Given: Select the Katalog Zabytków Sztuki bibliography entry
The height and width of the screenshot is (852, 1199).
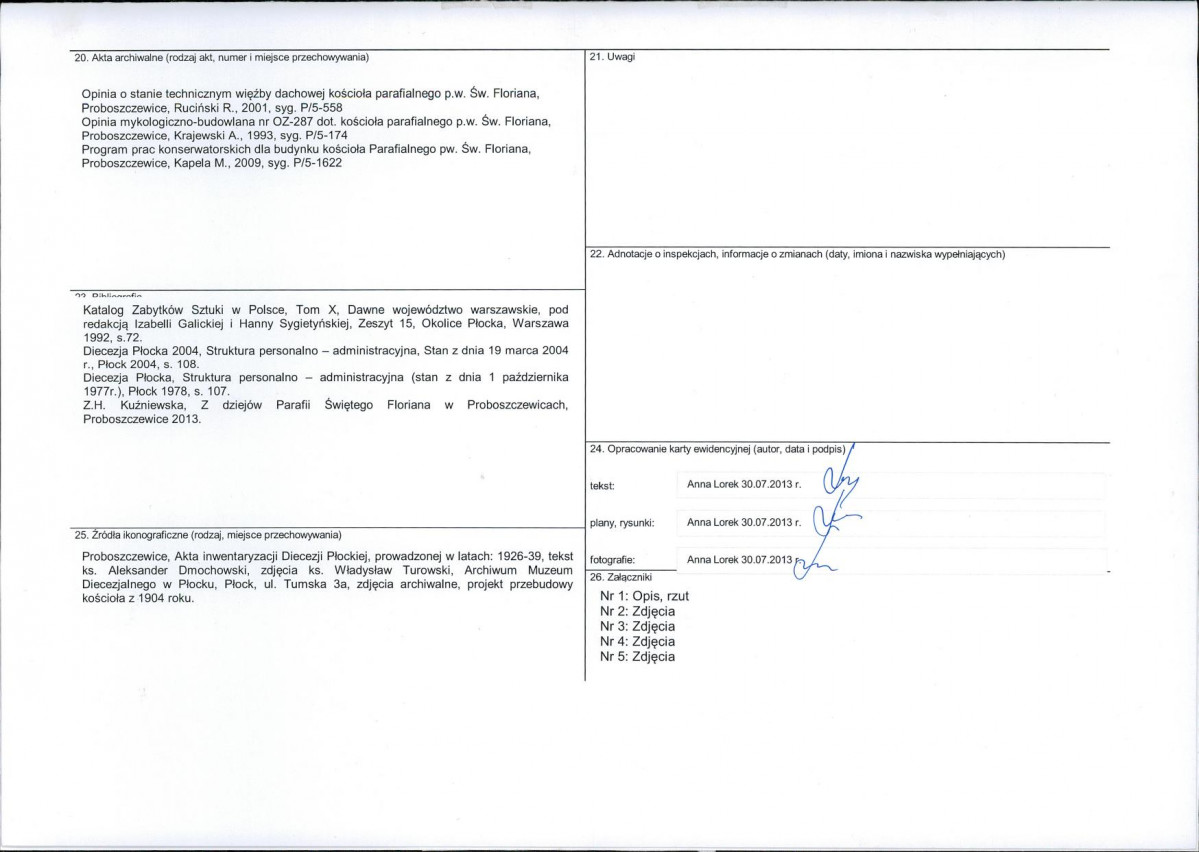Looking at the screenshot, I should pyautogui.click(x=325, y=323).
